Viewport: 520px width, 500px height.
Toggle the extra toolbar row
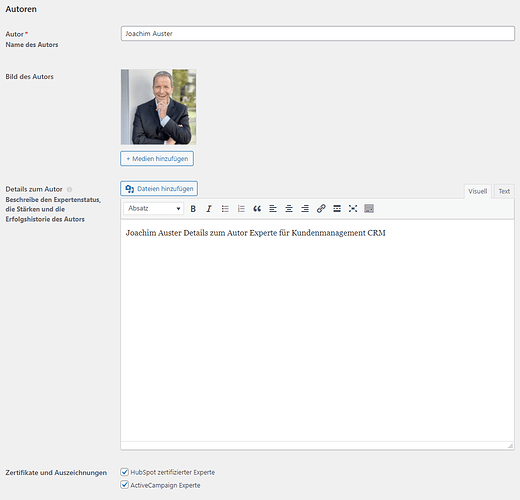coord(369,209)
